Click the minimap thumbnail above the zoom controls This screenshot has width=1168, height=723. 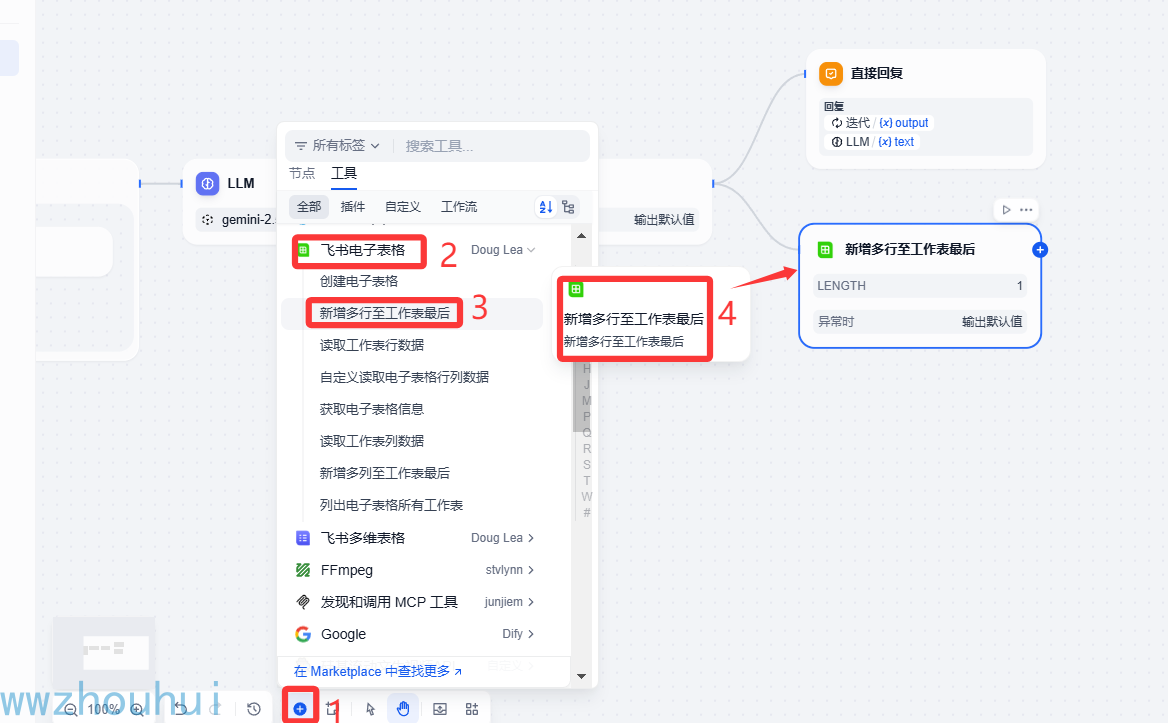pyautogui.click(x=105, y=652)
